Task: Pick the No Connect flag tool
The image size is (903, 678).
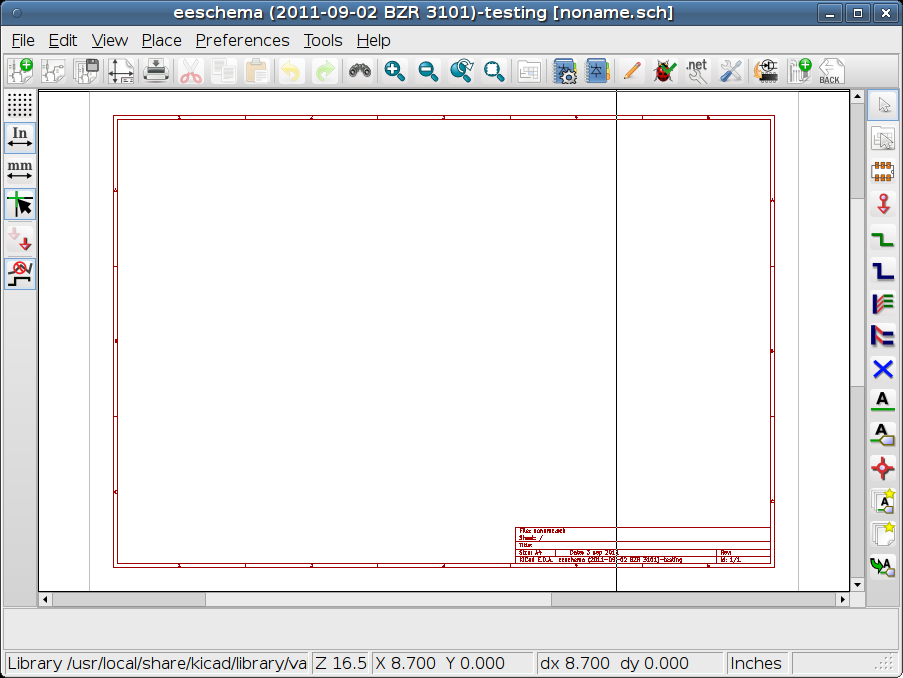Action: coord(882,369)
